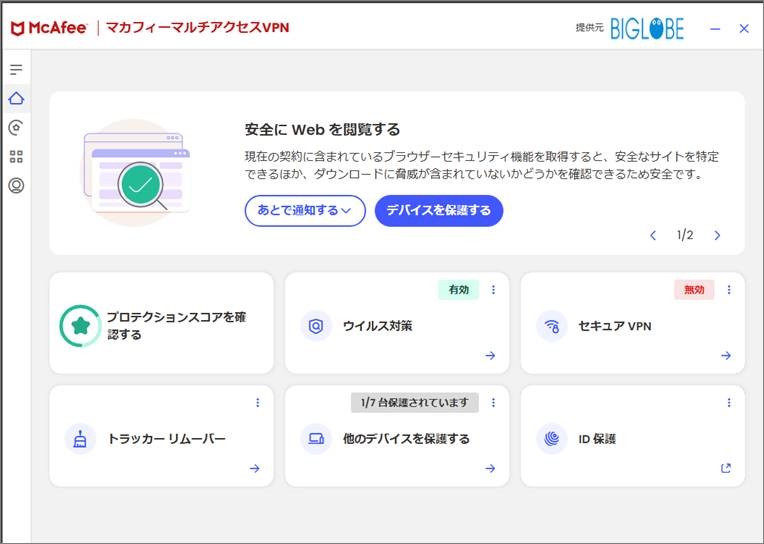Click the トラッカー リムーバー broom icon
The height and width of the screenshot is (544, 764).
point(80,439)
